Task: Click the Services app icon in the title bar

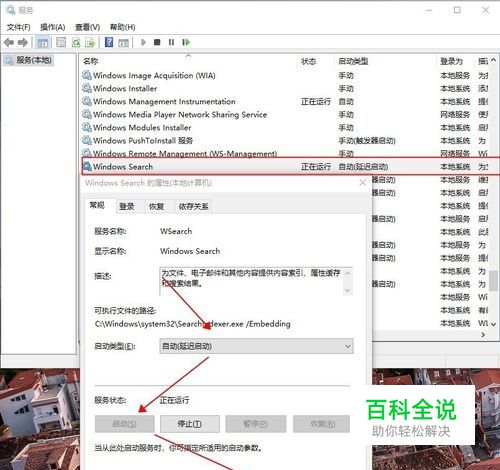Action: point(10,10)
